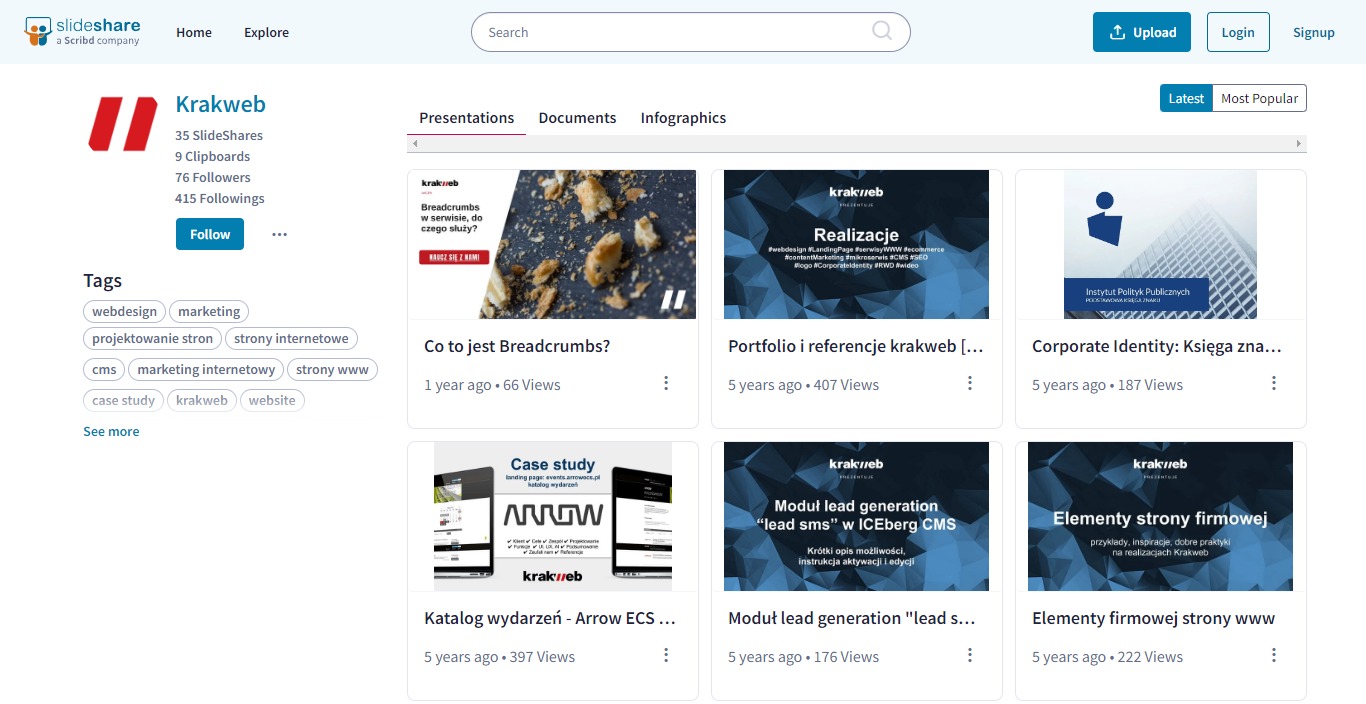Open the Instytut Polityk Publicznych thumbnail

click(1160, 244)
